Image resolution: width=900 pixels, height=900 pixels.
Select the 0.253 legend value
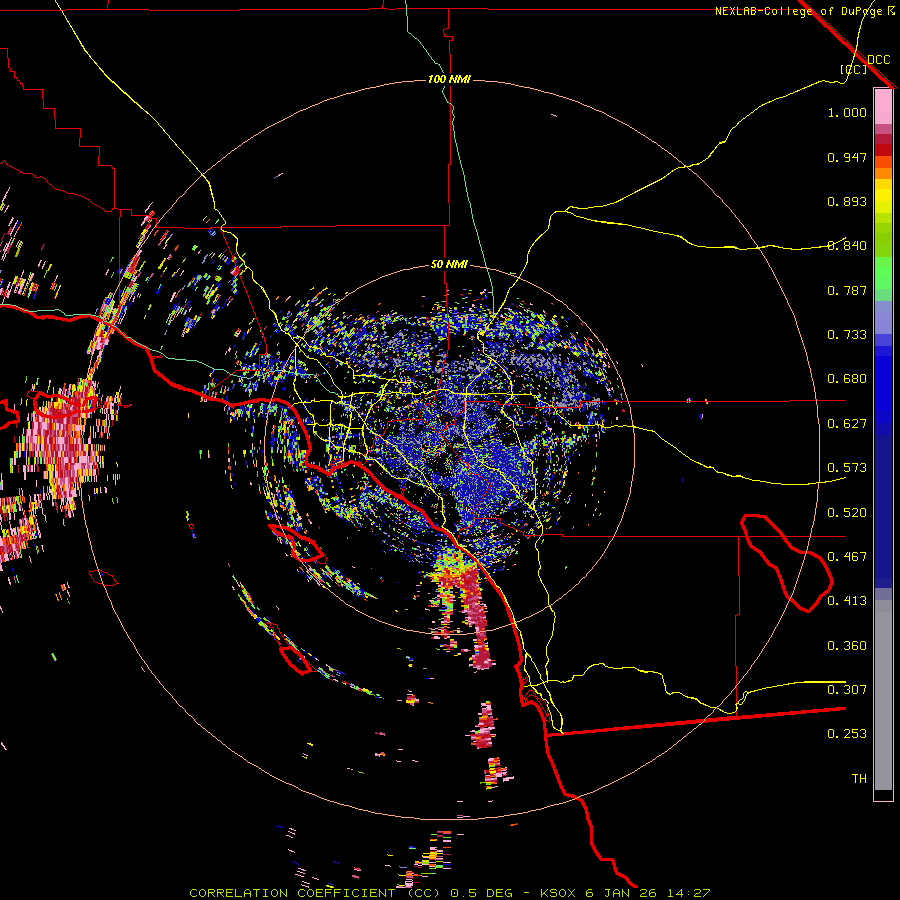(x=847, y=734)
